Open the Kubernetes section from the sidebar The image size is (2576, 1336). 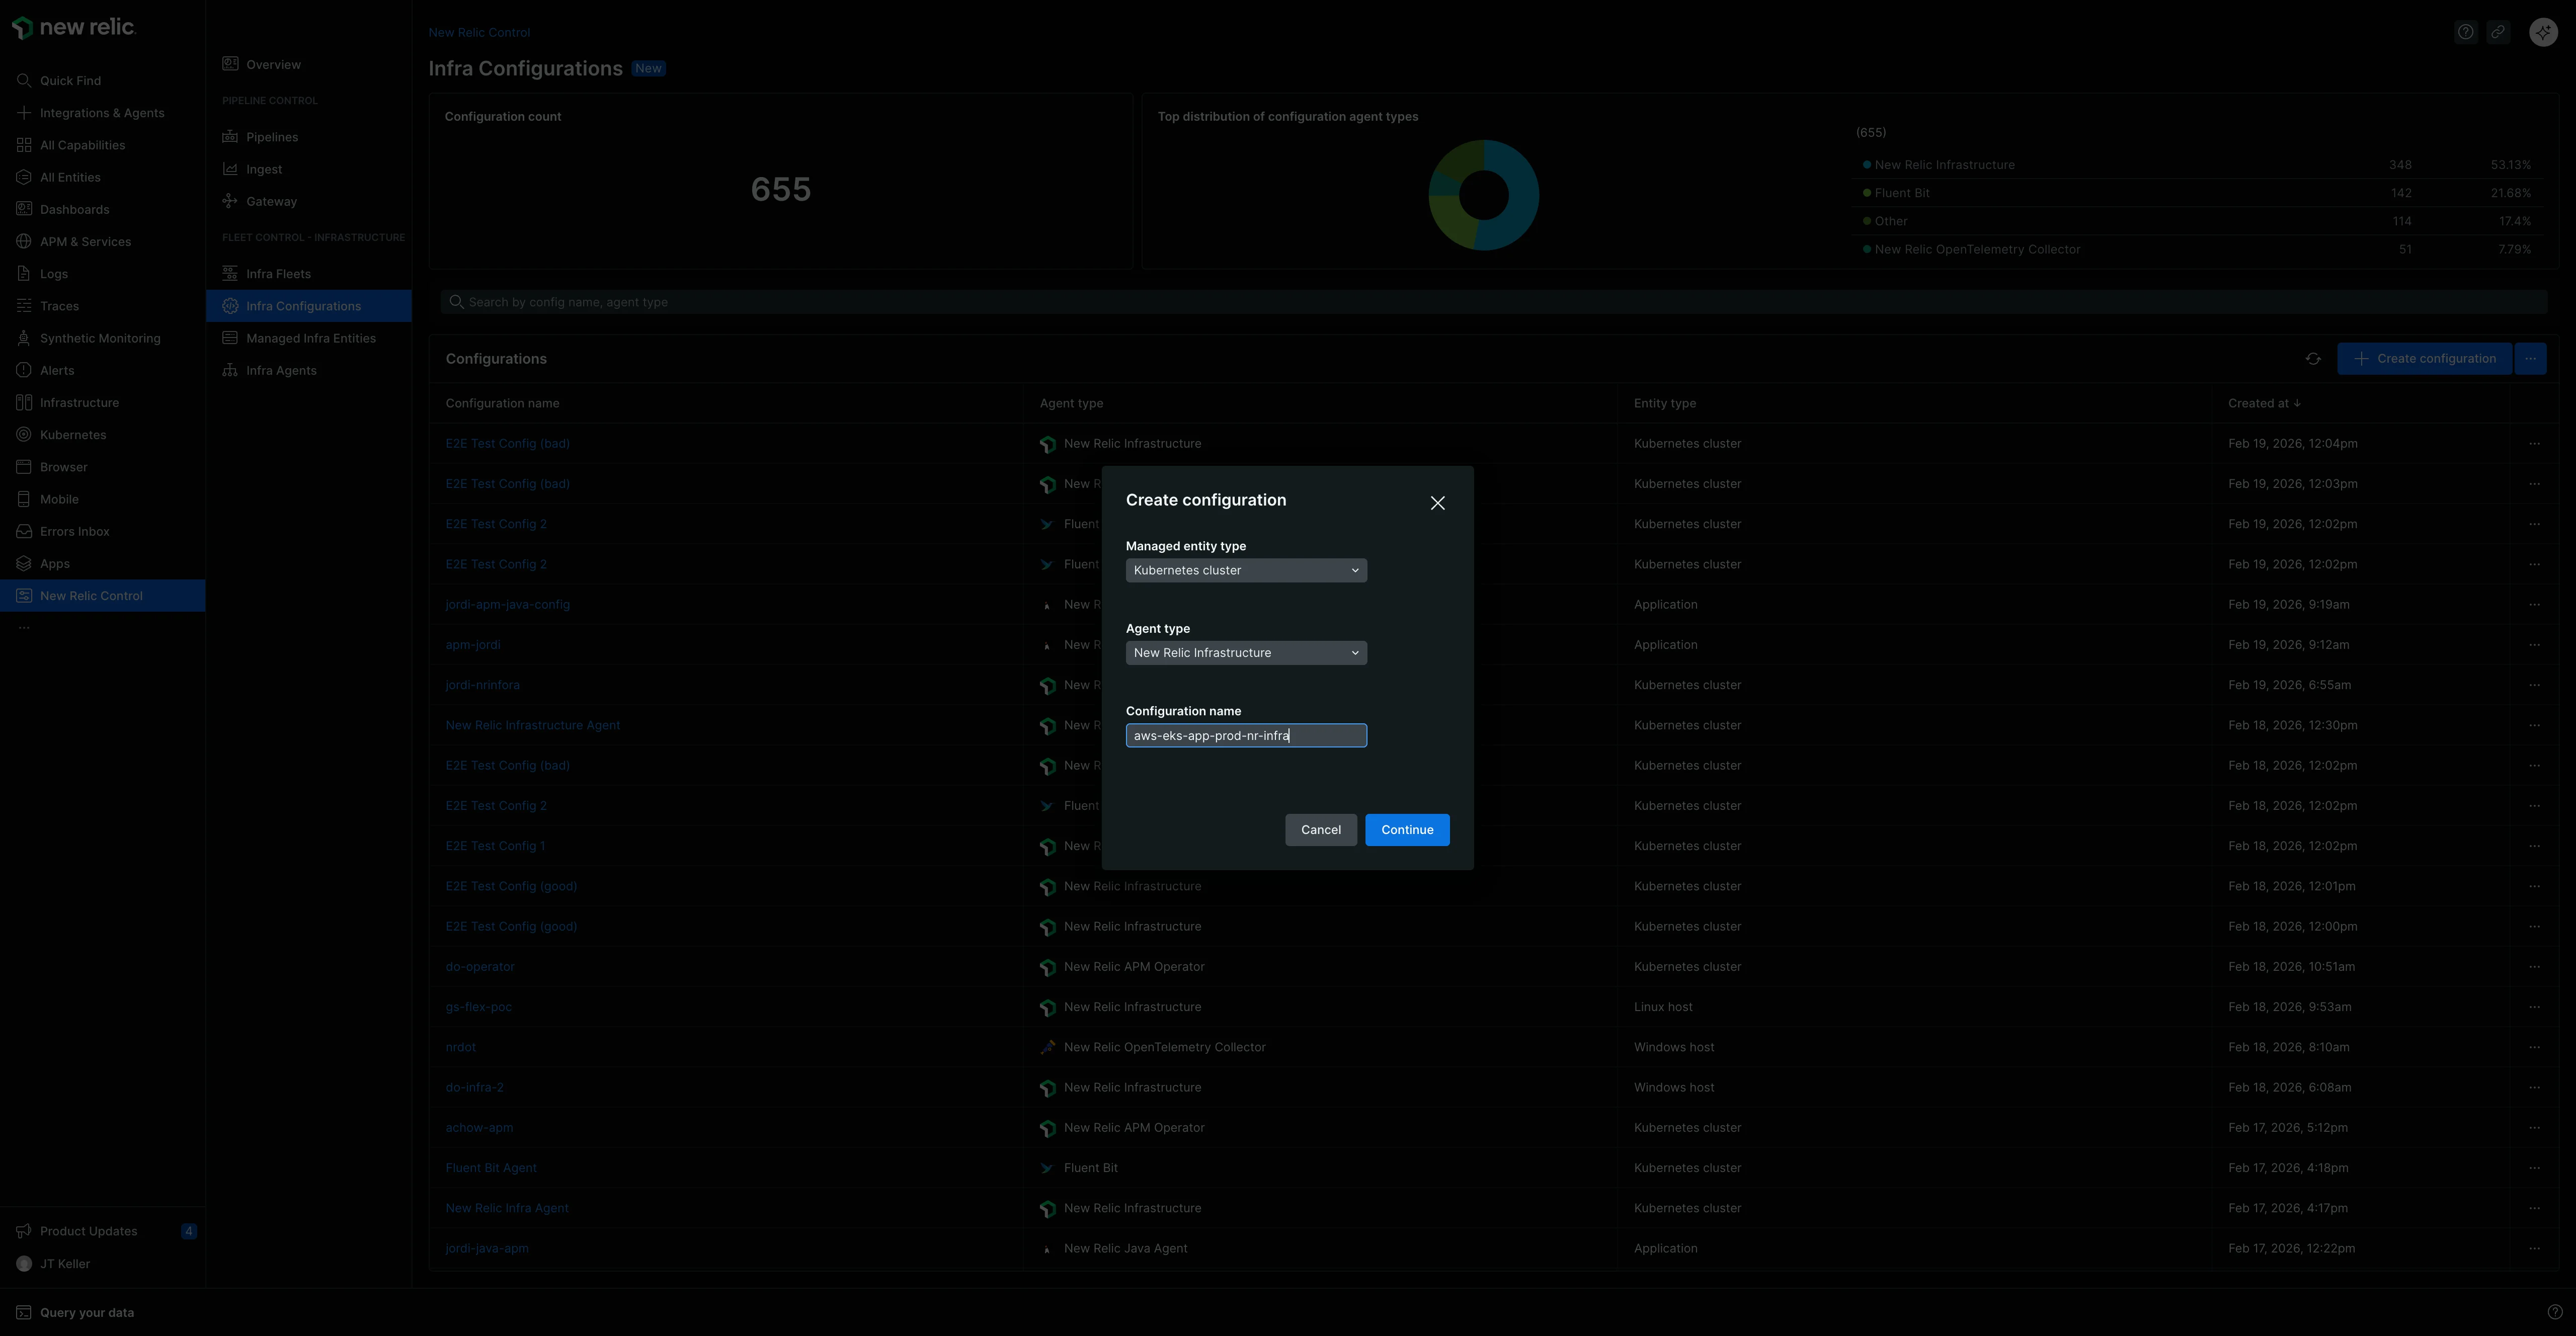(24, 434)
